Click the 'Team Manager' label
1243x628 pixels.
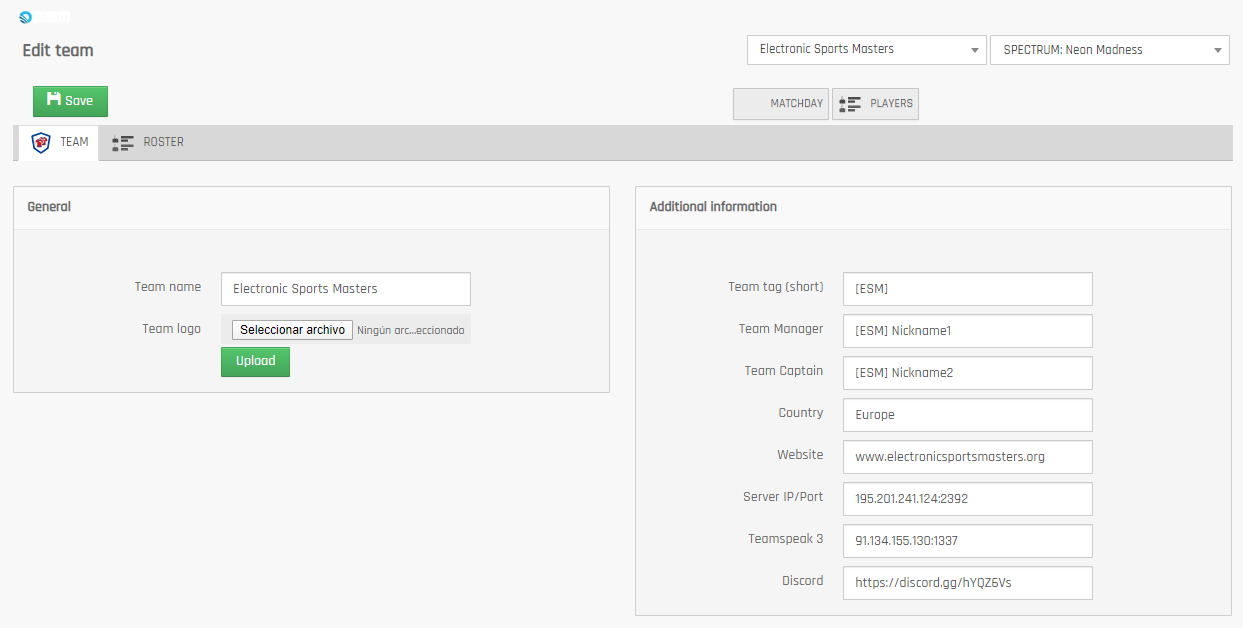coord(781,329)
